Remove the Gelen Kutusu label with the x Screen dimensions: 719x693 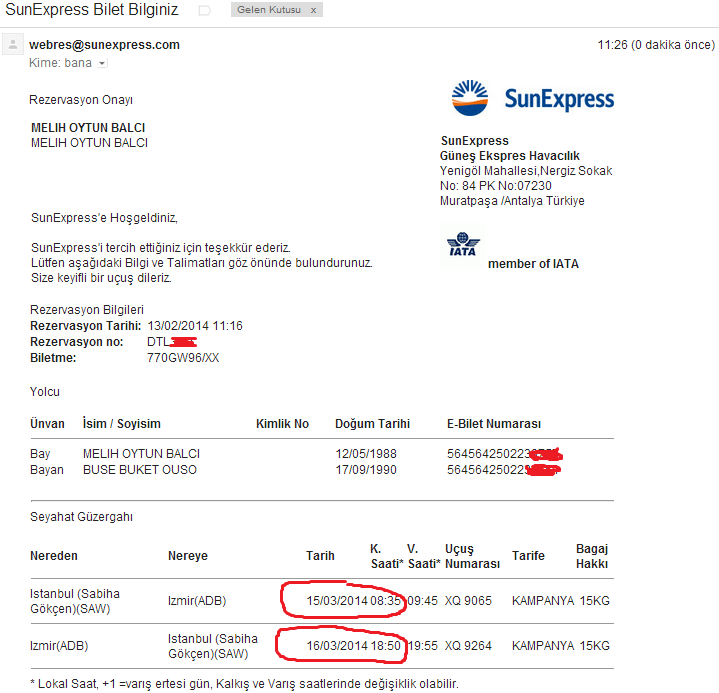[x=313, y=10]
